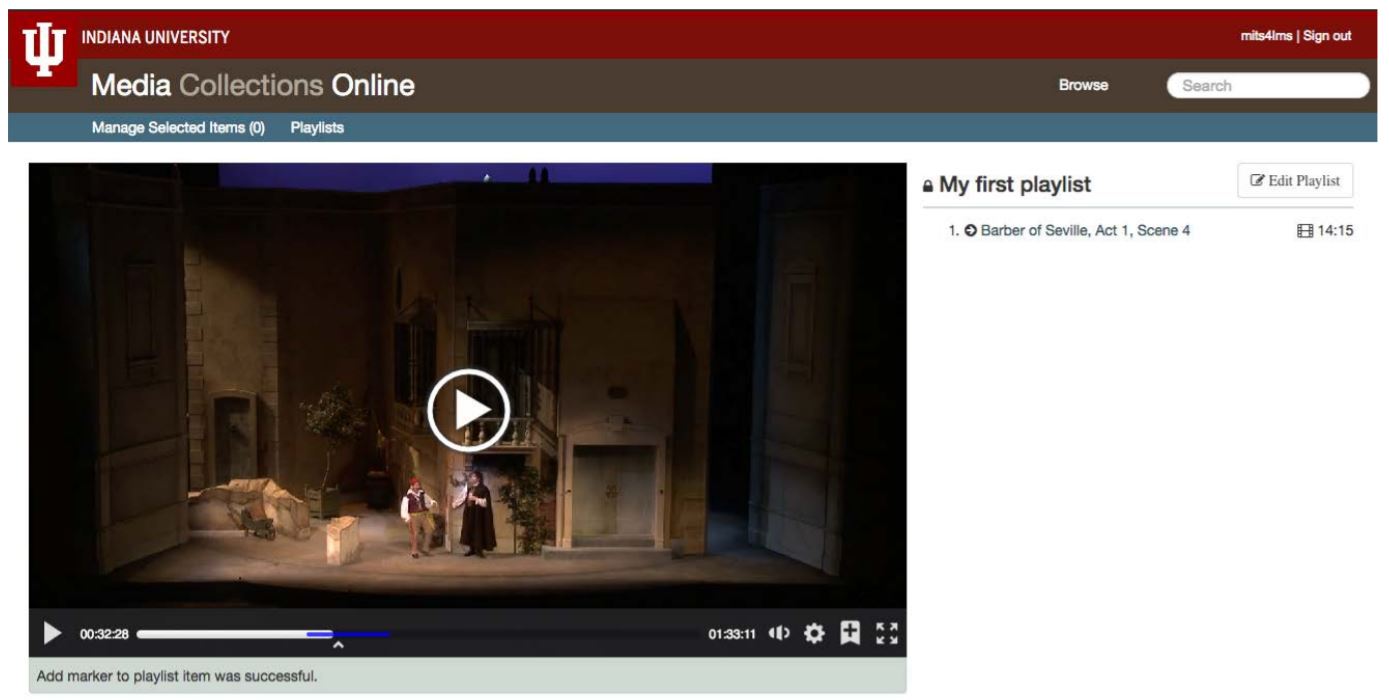Viewport: 1389px width, 700px height.
Task: Open Barber of Seville, Act 1, Scene 4
Action: (x=1085, y=231)
